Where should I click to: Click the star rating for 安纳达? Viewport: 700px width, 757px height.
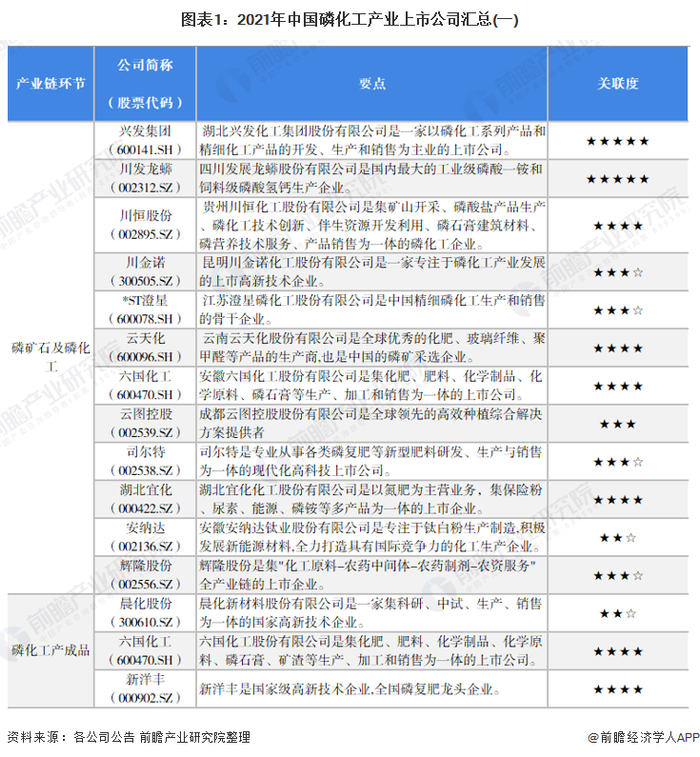pyautogui.click(x=617, y=538)
